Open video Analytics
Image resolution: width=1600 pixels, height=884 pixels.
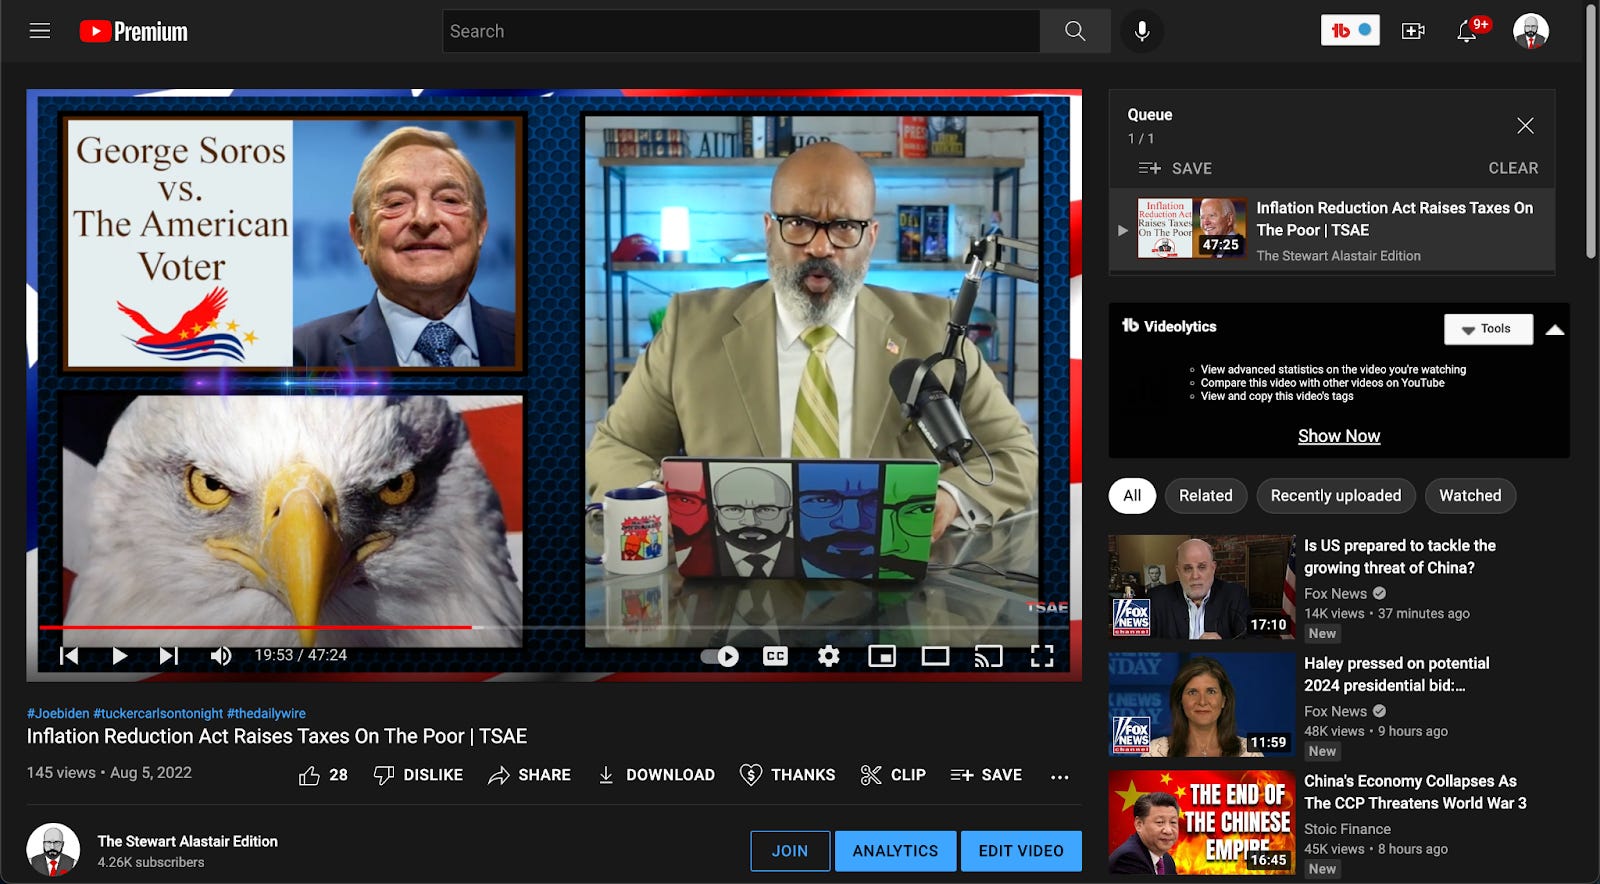895,851
